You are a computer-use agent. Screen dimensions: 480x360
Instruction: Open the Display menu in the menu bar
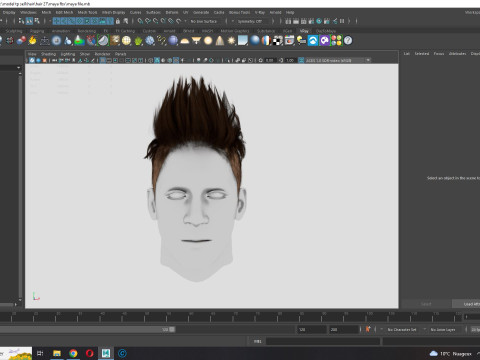9,12
